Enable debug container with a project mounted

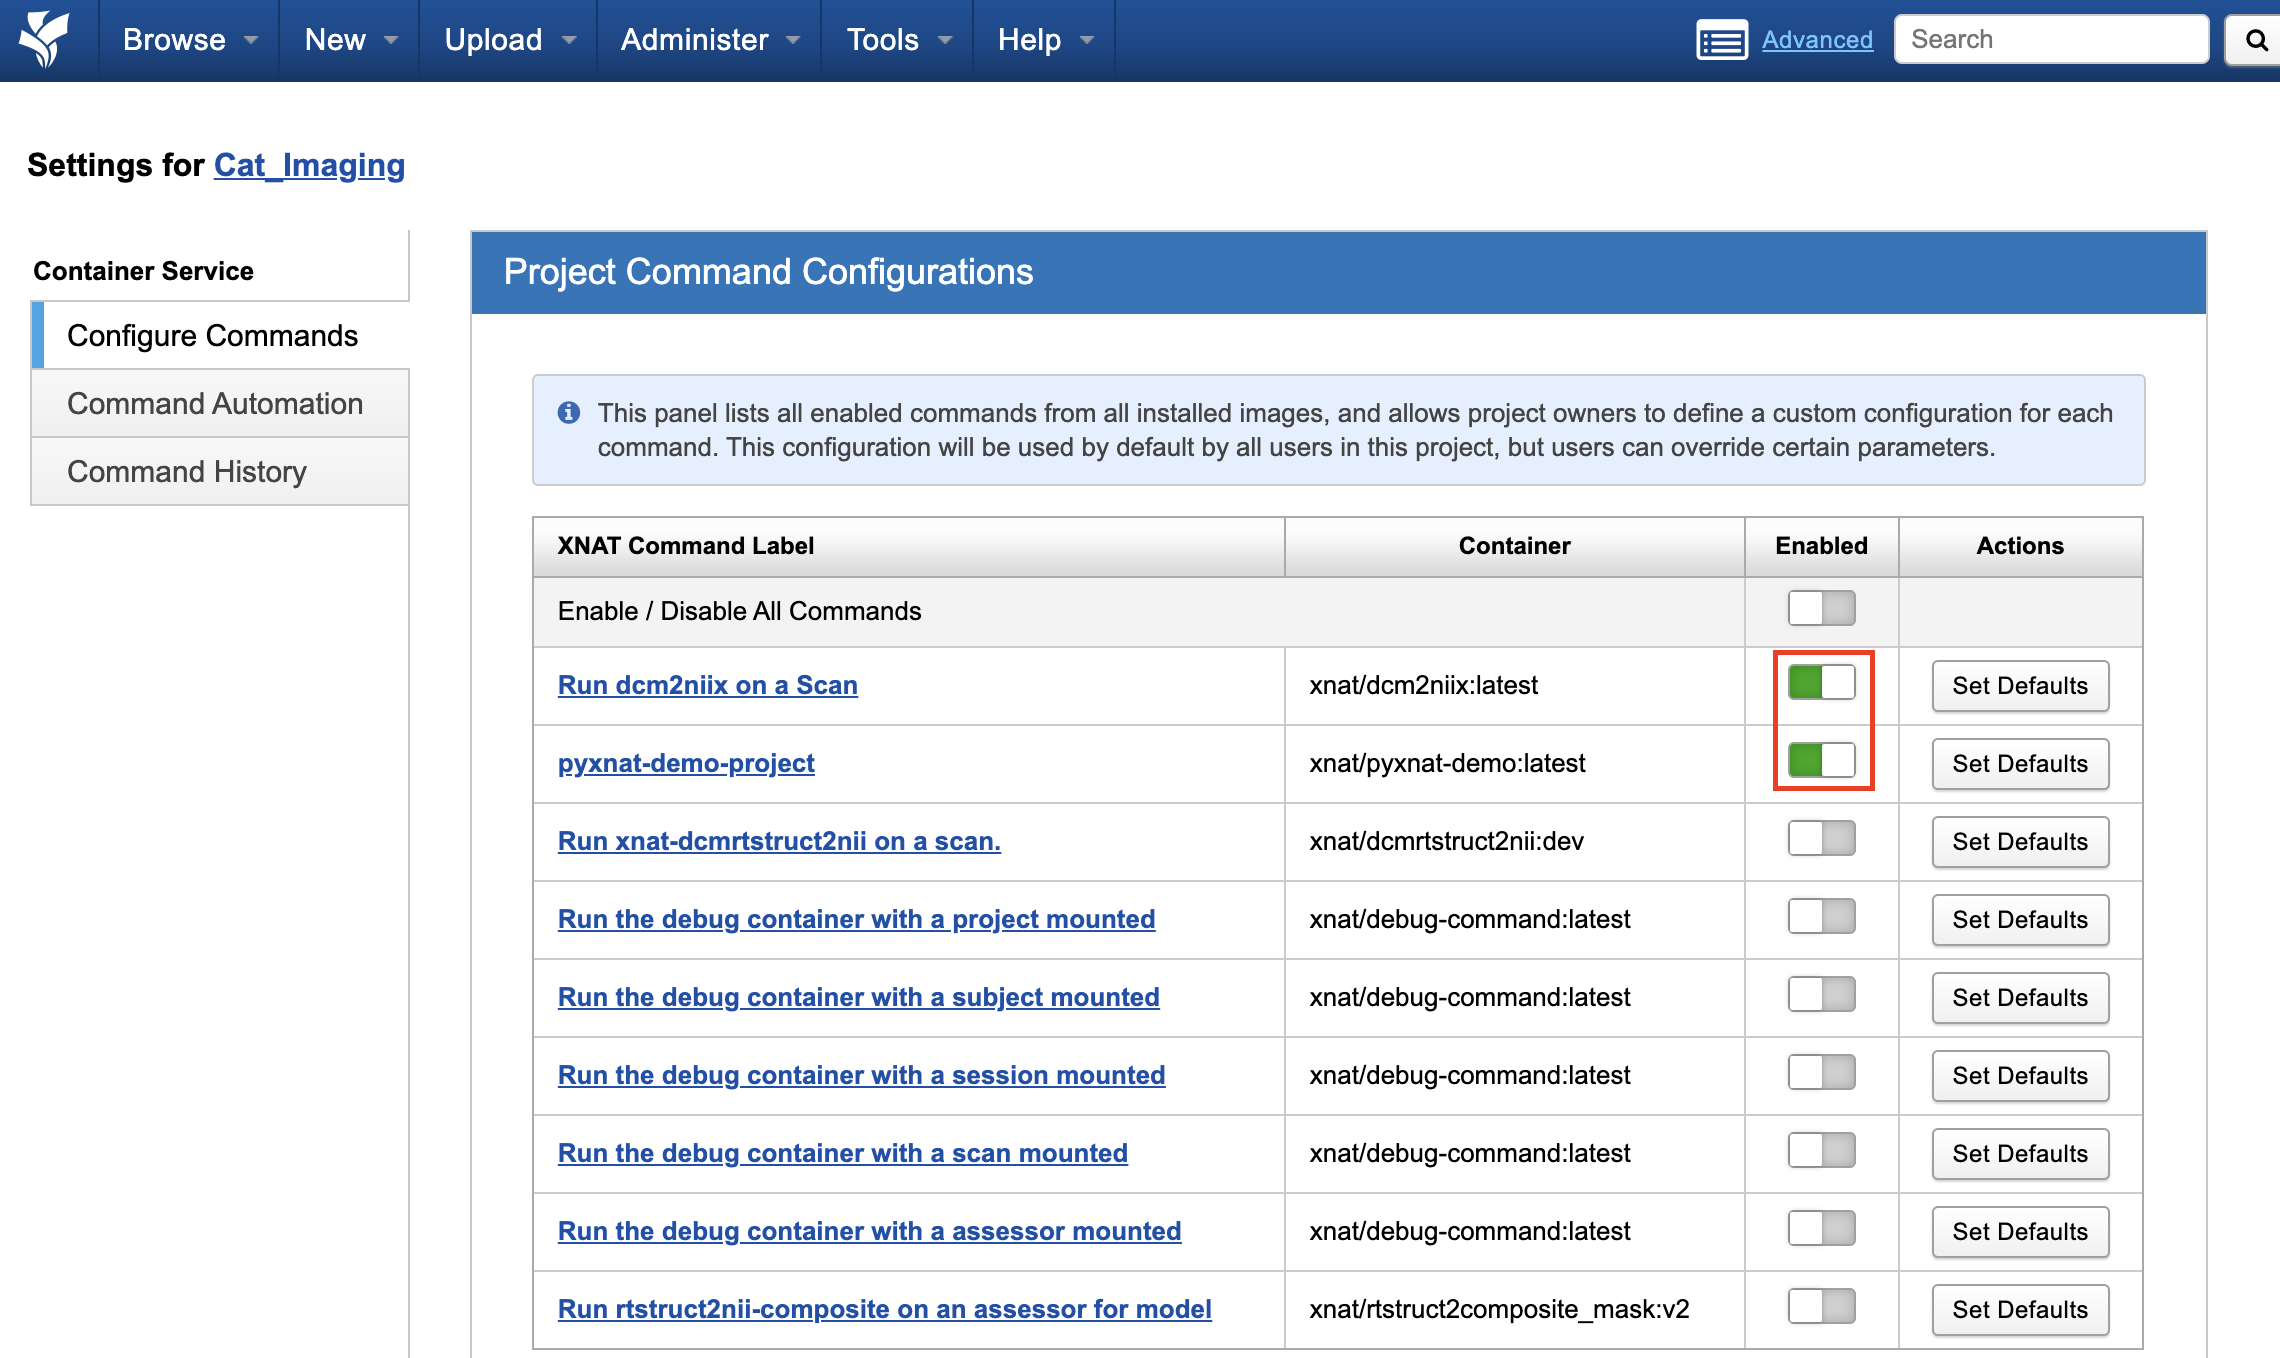[x=1821, y=916]
